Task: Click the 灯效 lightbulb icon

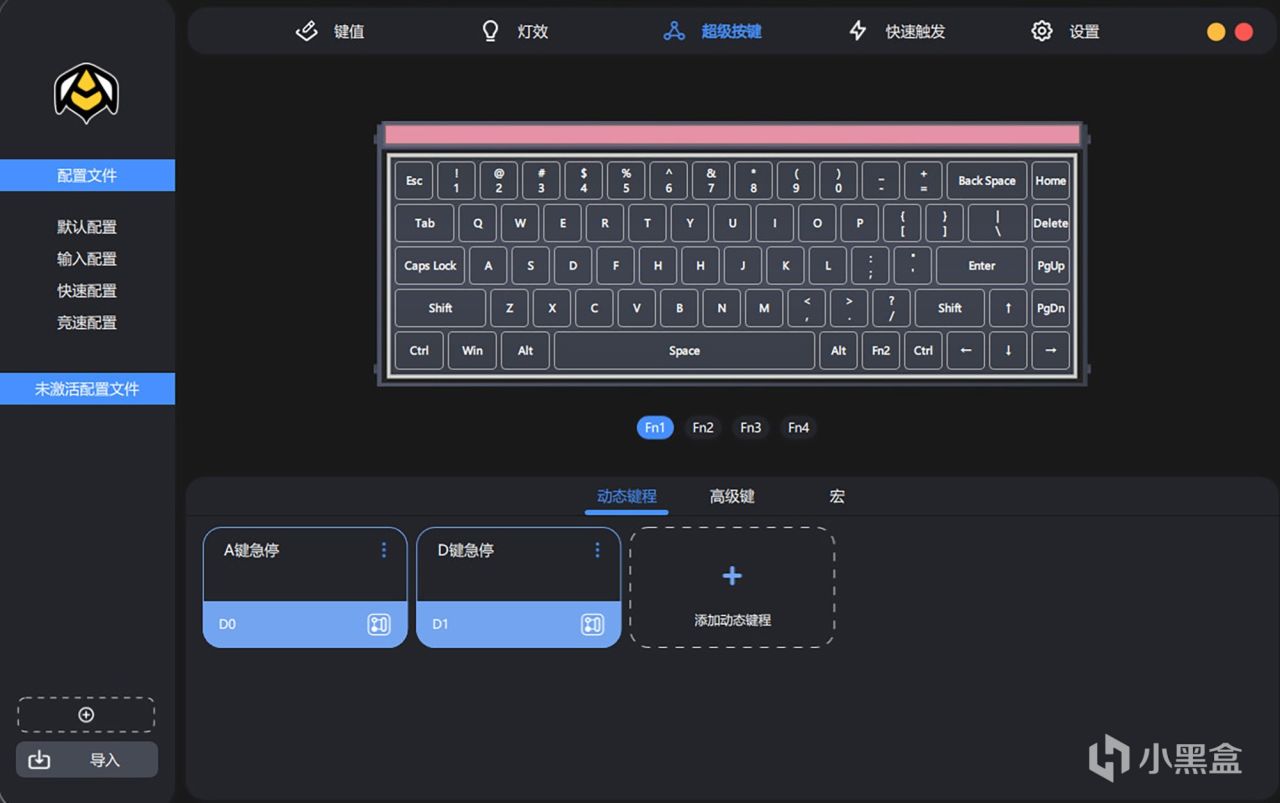Action: [x=490, y=31]
